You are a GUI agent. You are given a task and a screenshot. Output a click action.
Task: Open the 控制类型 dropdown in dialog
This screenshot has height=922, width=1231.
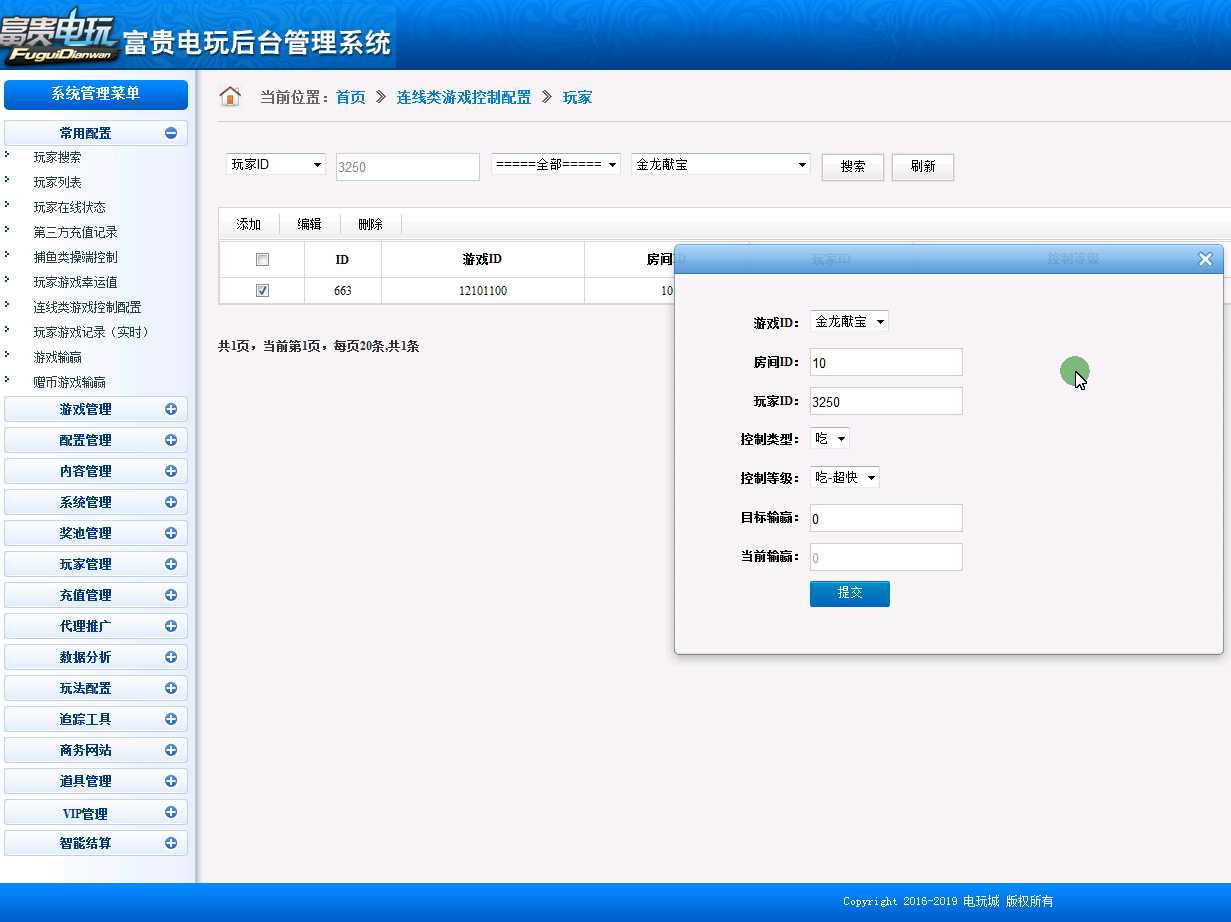[x=830, y=438]
